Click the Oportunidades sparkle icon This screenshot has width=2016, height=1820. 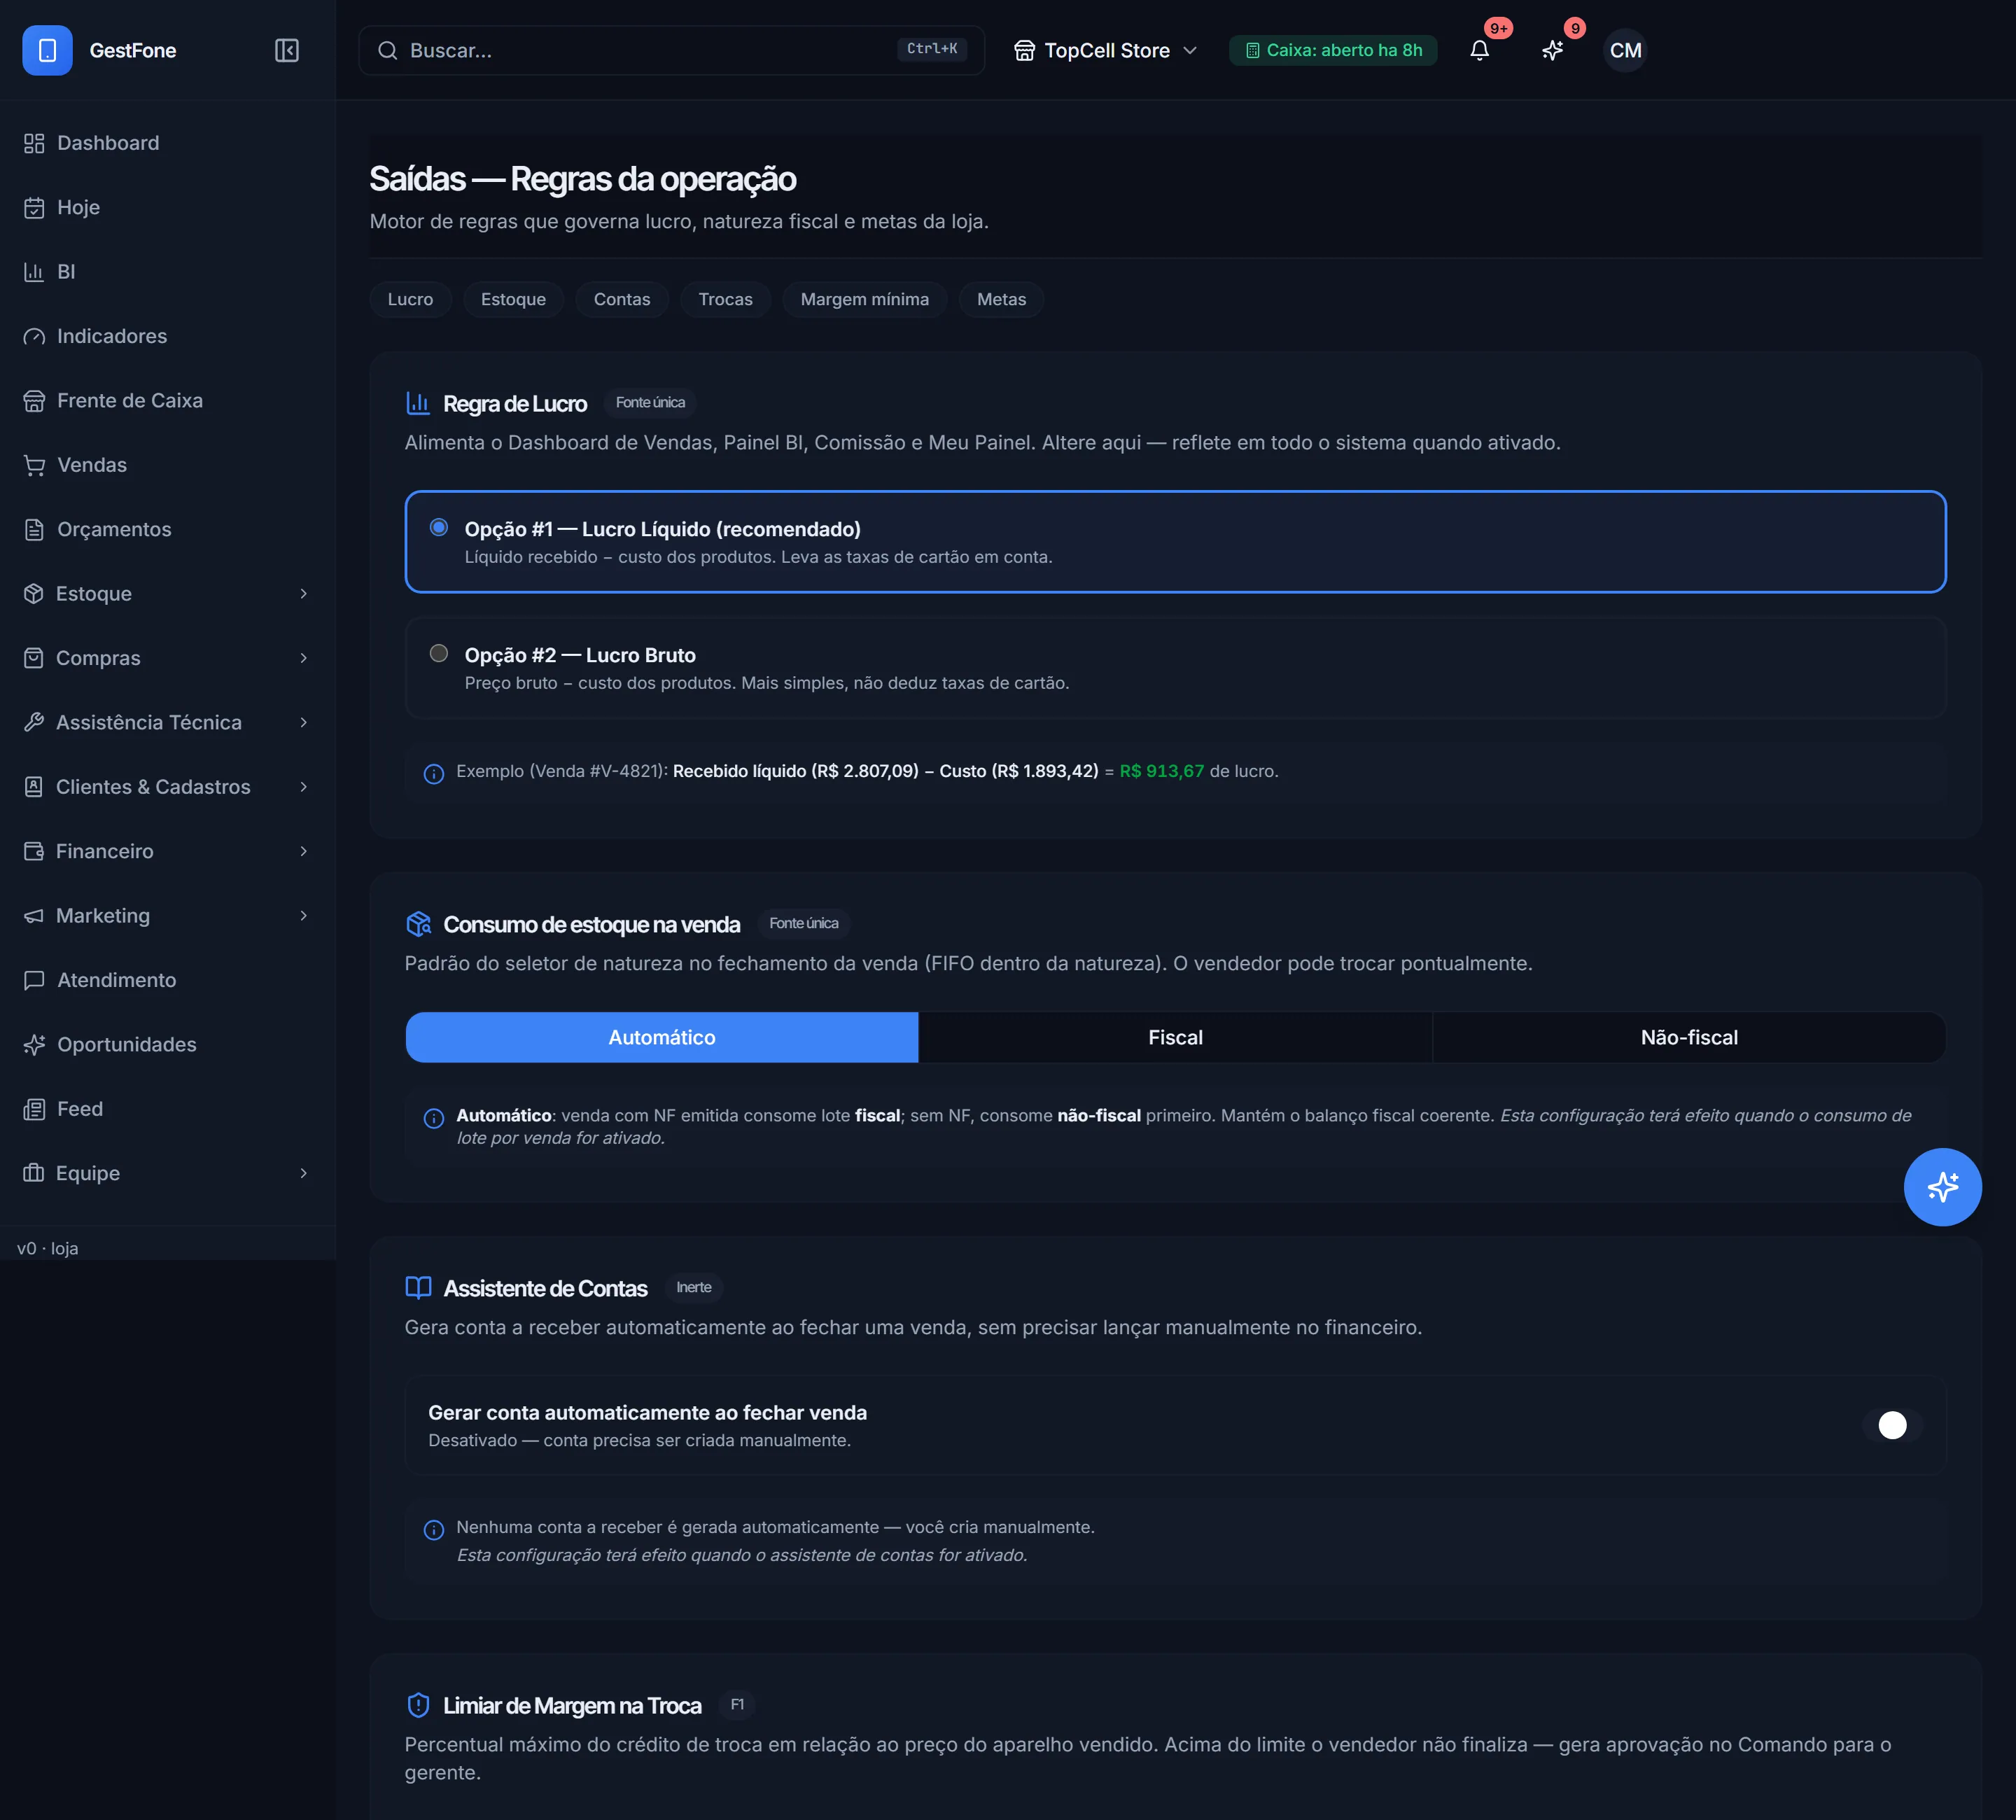(x=34, y=1045)
